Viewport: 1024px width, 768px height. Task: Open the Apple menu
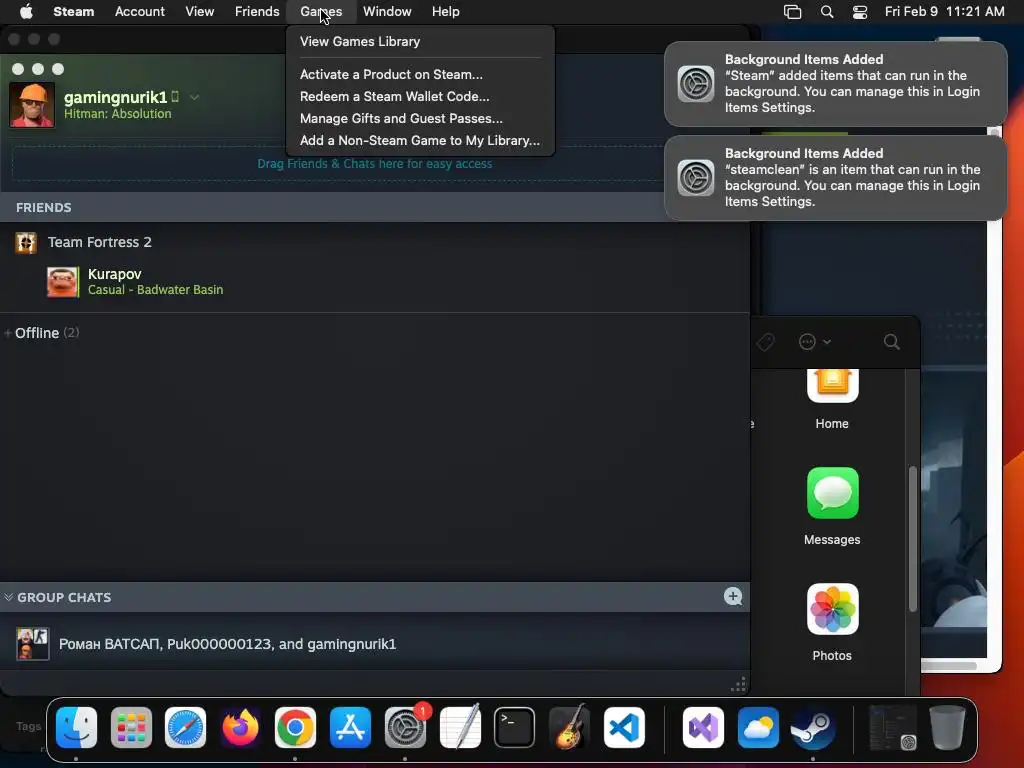tap(26, 11)
